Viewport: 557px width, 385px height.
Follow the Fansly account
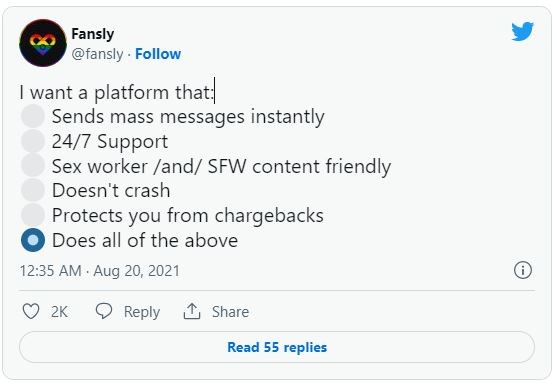pyautogui.click(x=158, y=54)
